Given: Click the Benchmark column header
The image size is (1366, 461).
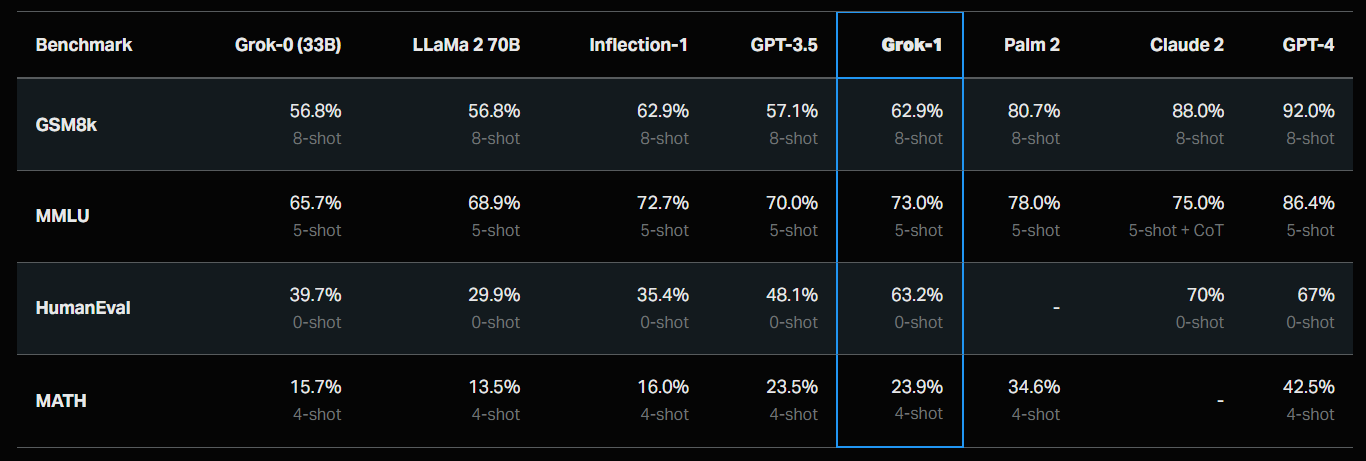Looking at the screenshot, I should pos(84,45).
